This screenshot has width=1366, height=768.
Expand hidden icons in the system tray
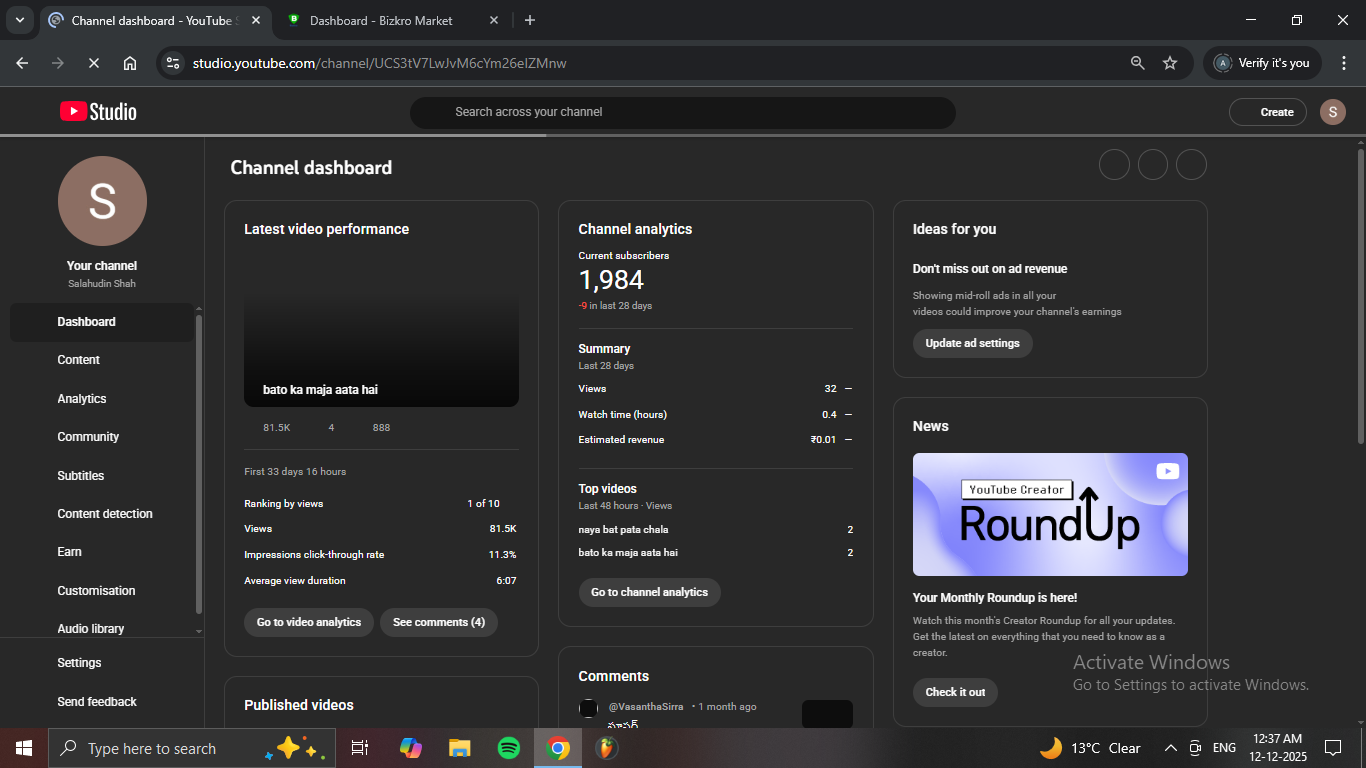click(x=1170, y=748)
